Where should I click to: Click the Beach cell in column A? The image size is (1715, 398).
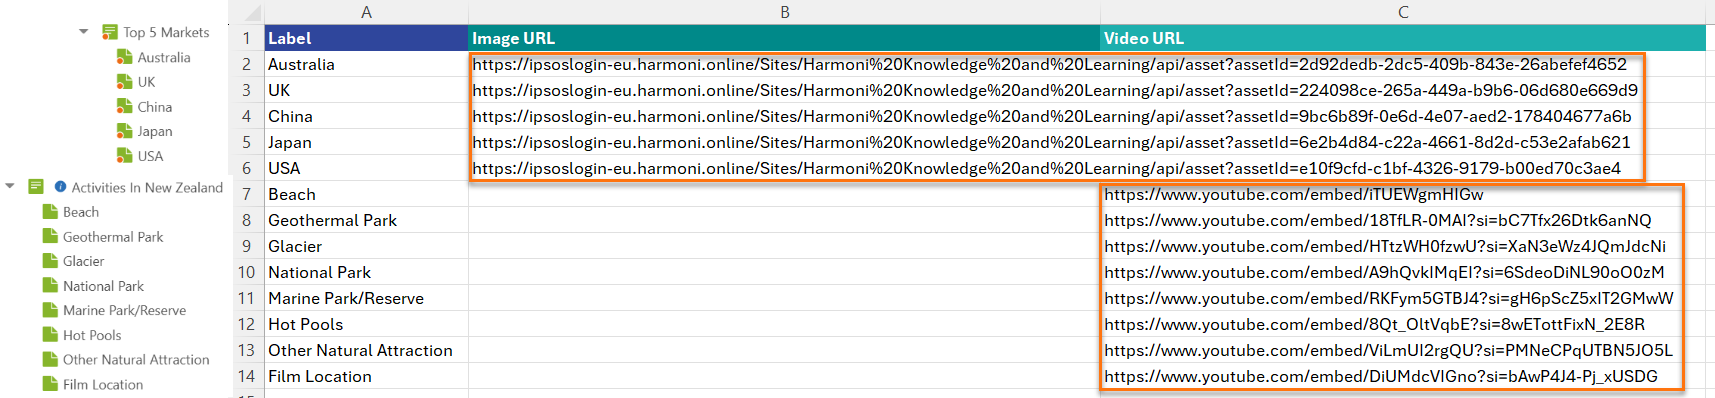(x=366, y=194)
